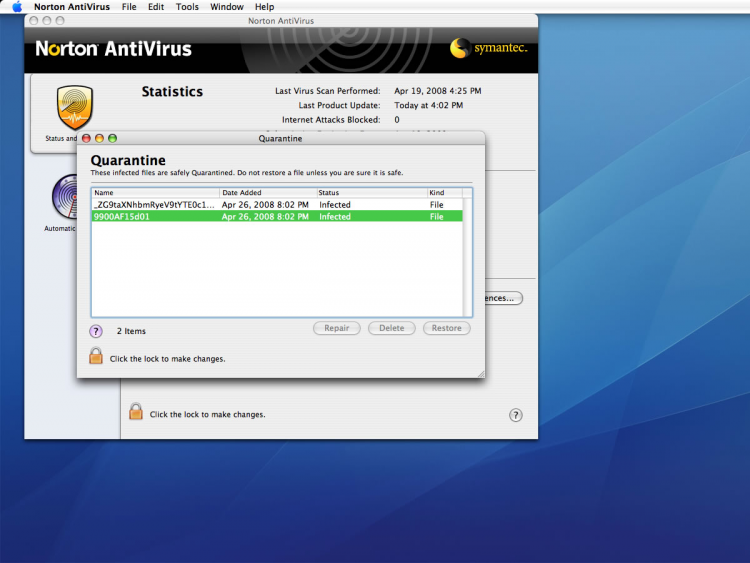Open the Window menu
The height and width of the screenshot is (563, 750).
click(x=227, y=7)
